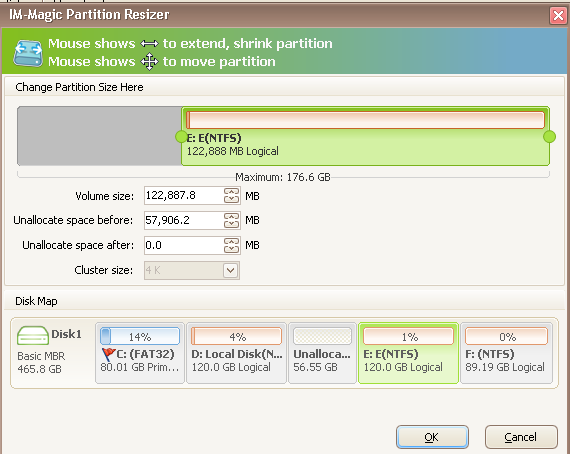Click the 4% usage bar of D:
570x454 pixels.
click(236, 336)
